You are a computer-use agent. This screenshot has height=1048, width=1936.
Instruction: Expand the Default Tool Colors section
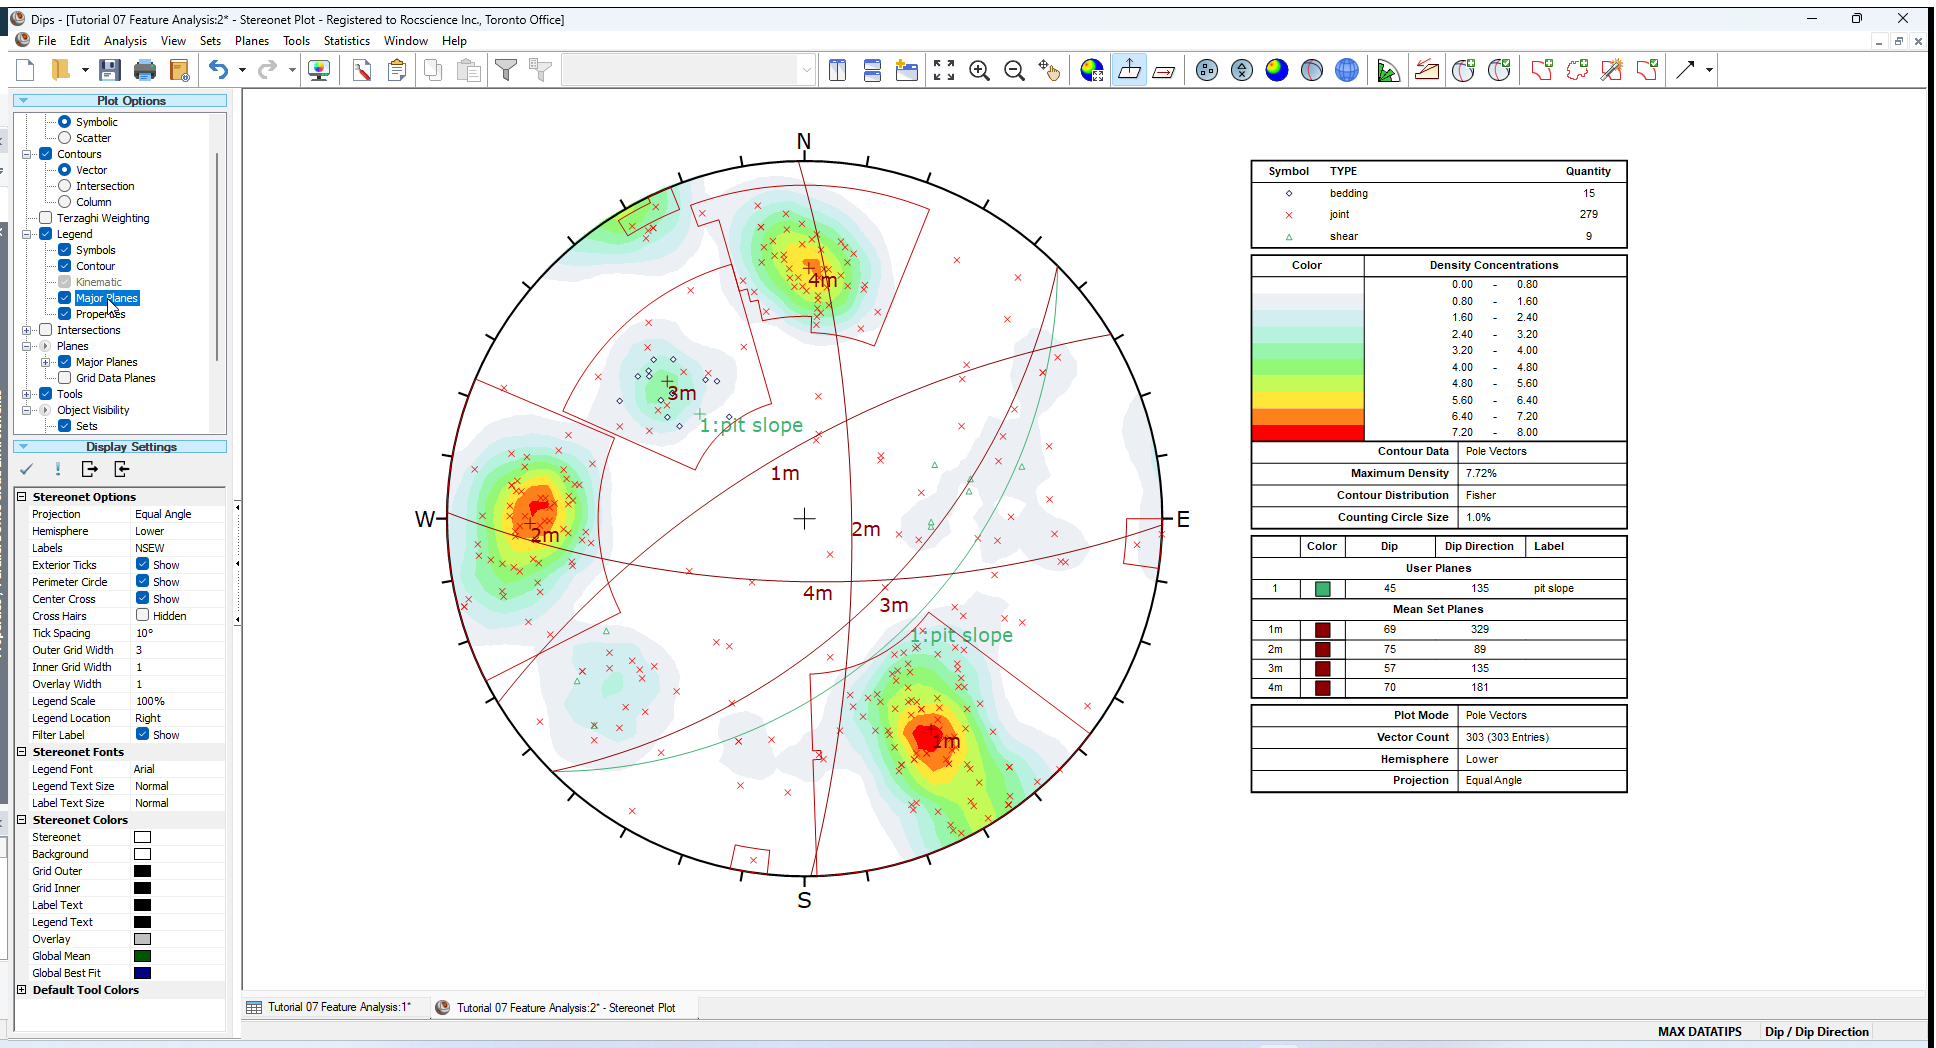coord(22,990)
